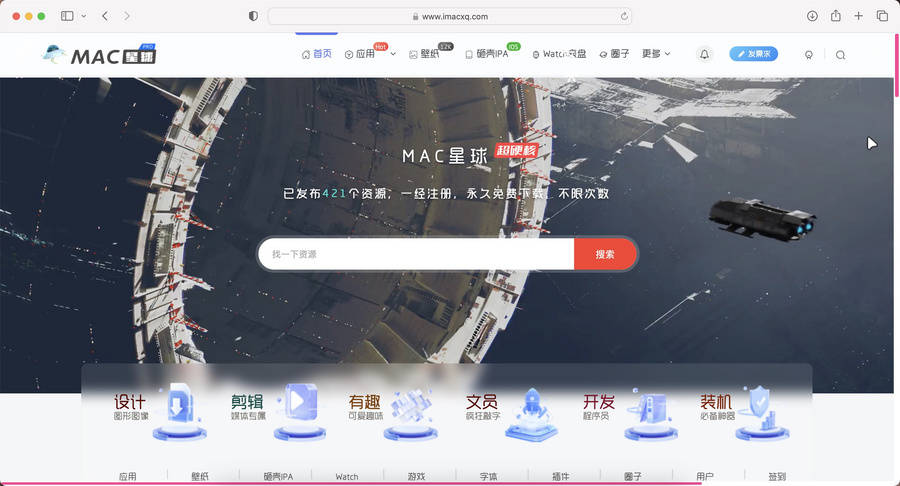Switch to the bottom Watch tab

pos(347,476)
